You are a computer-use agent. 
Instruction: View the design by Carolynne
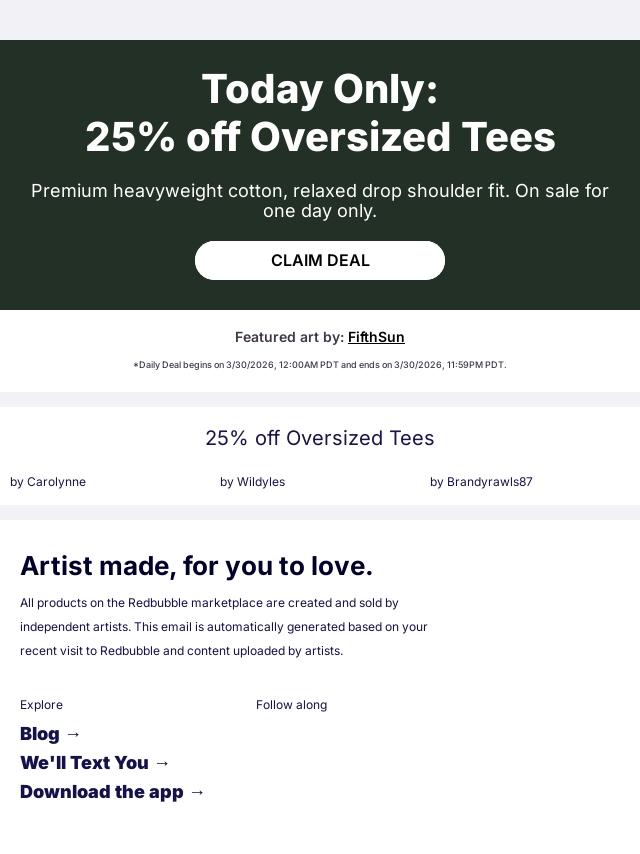48,482
